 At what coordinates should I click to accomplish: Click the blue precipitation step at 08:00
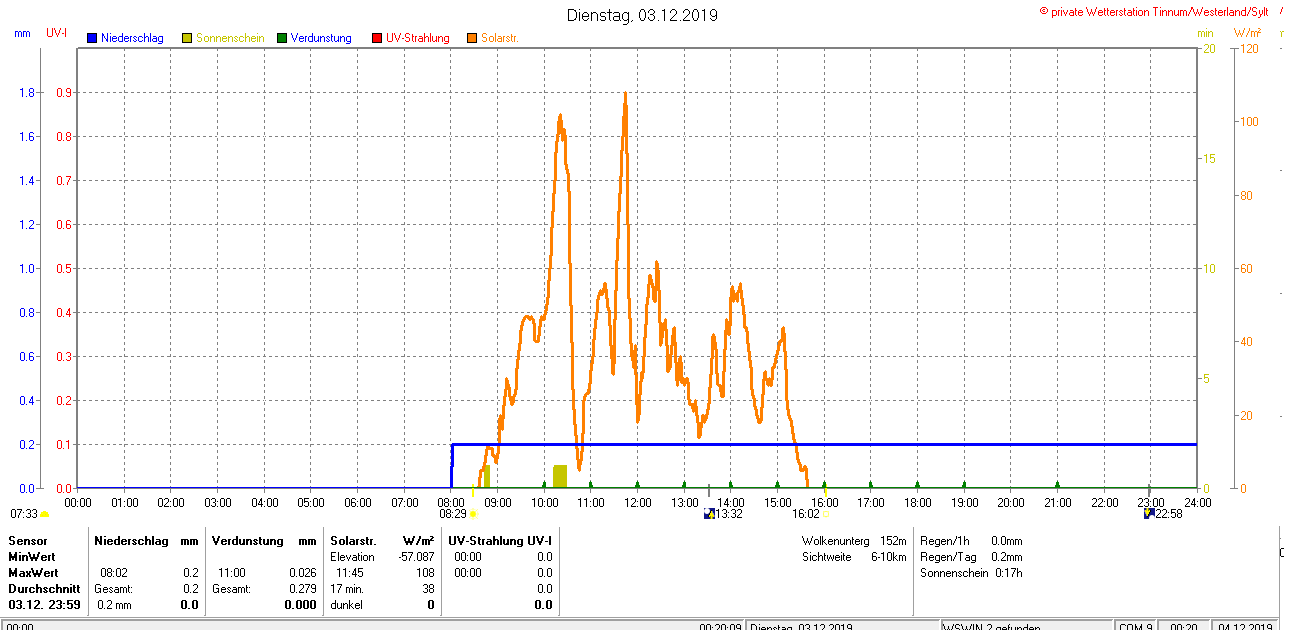[452, 466]
